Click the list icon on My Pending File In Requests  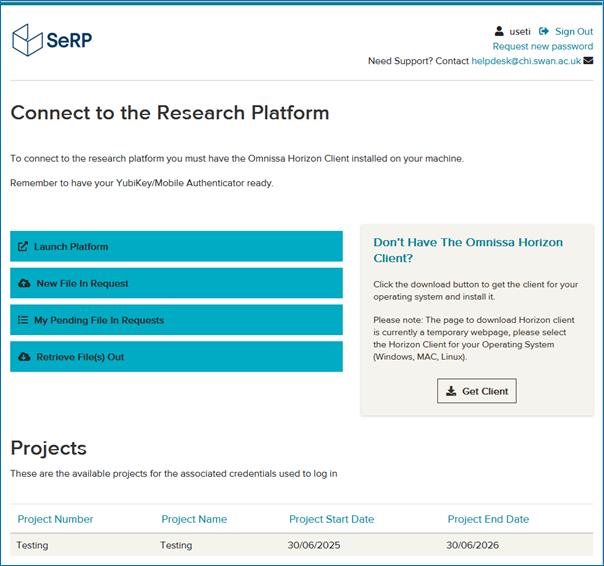coord(23,320)
